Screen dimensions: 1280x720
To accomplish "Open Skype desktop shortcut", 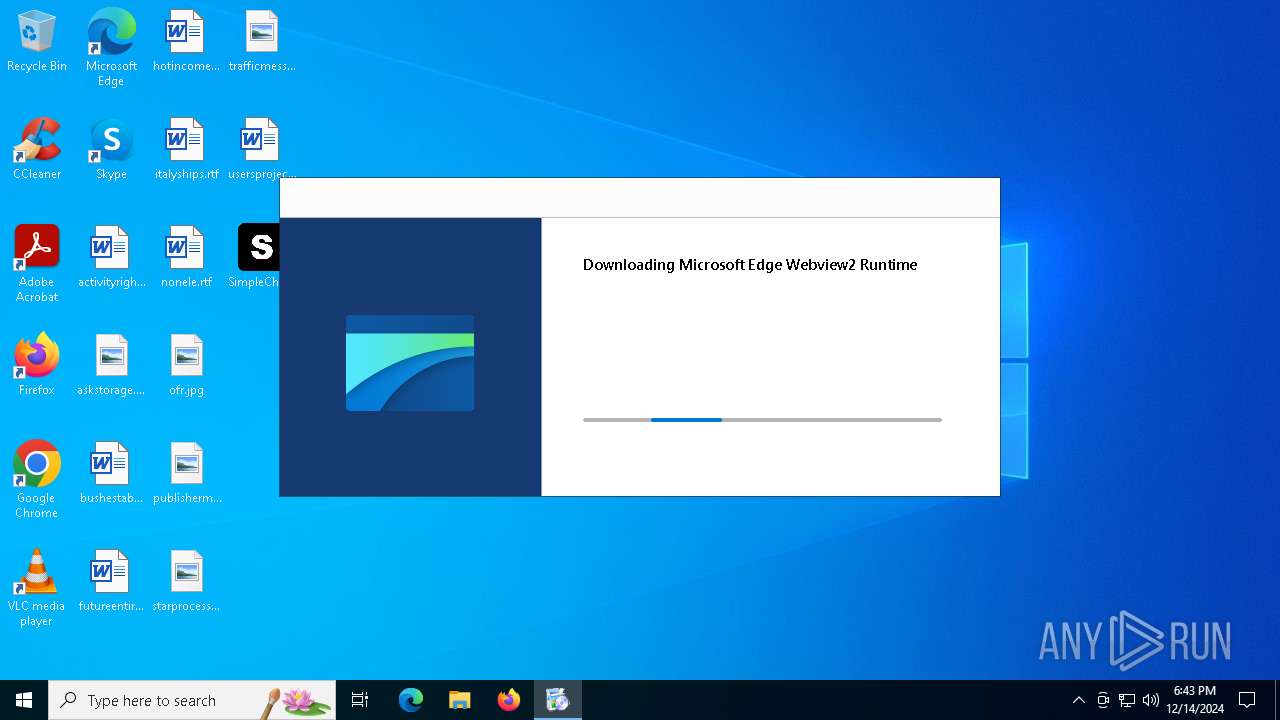I will 111,150.
